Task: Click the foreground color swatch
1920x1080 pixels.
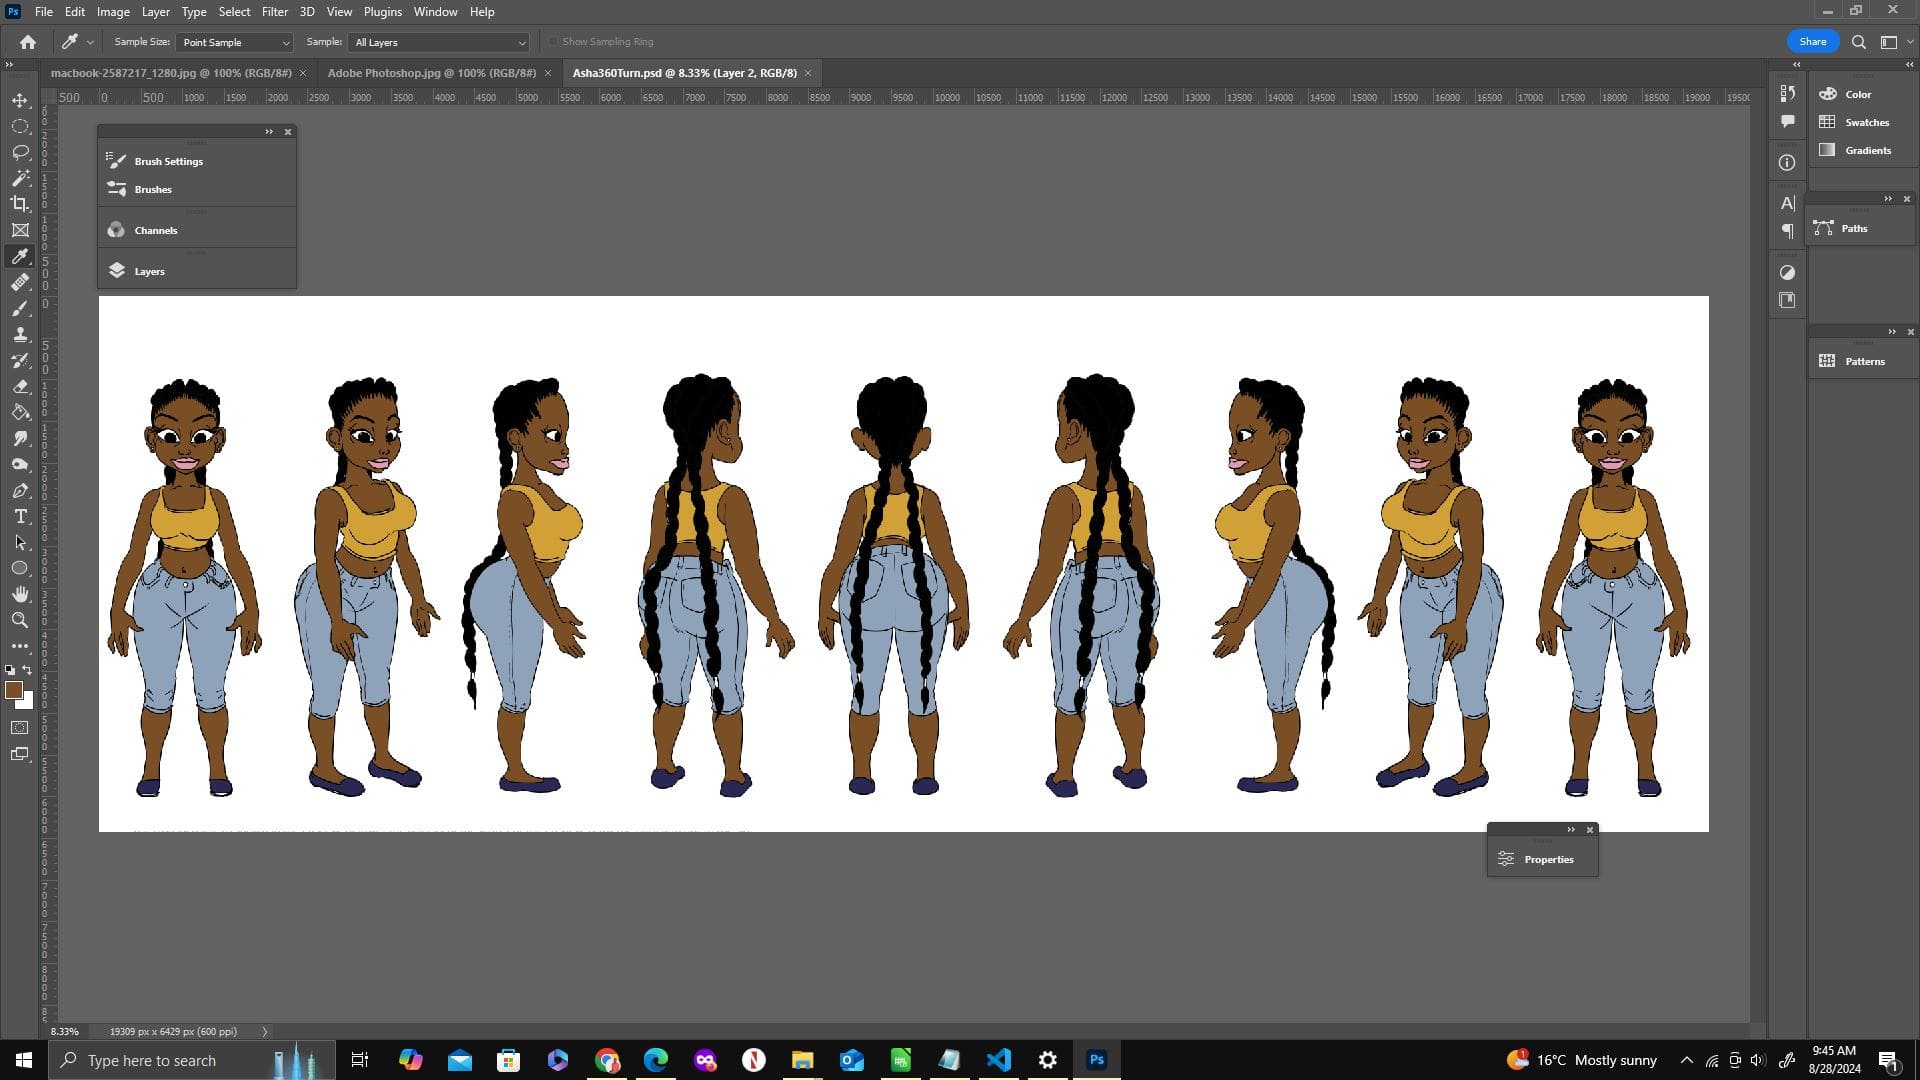Action: pyautogui.click(x=13, y=690)
